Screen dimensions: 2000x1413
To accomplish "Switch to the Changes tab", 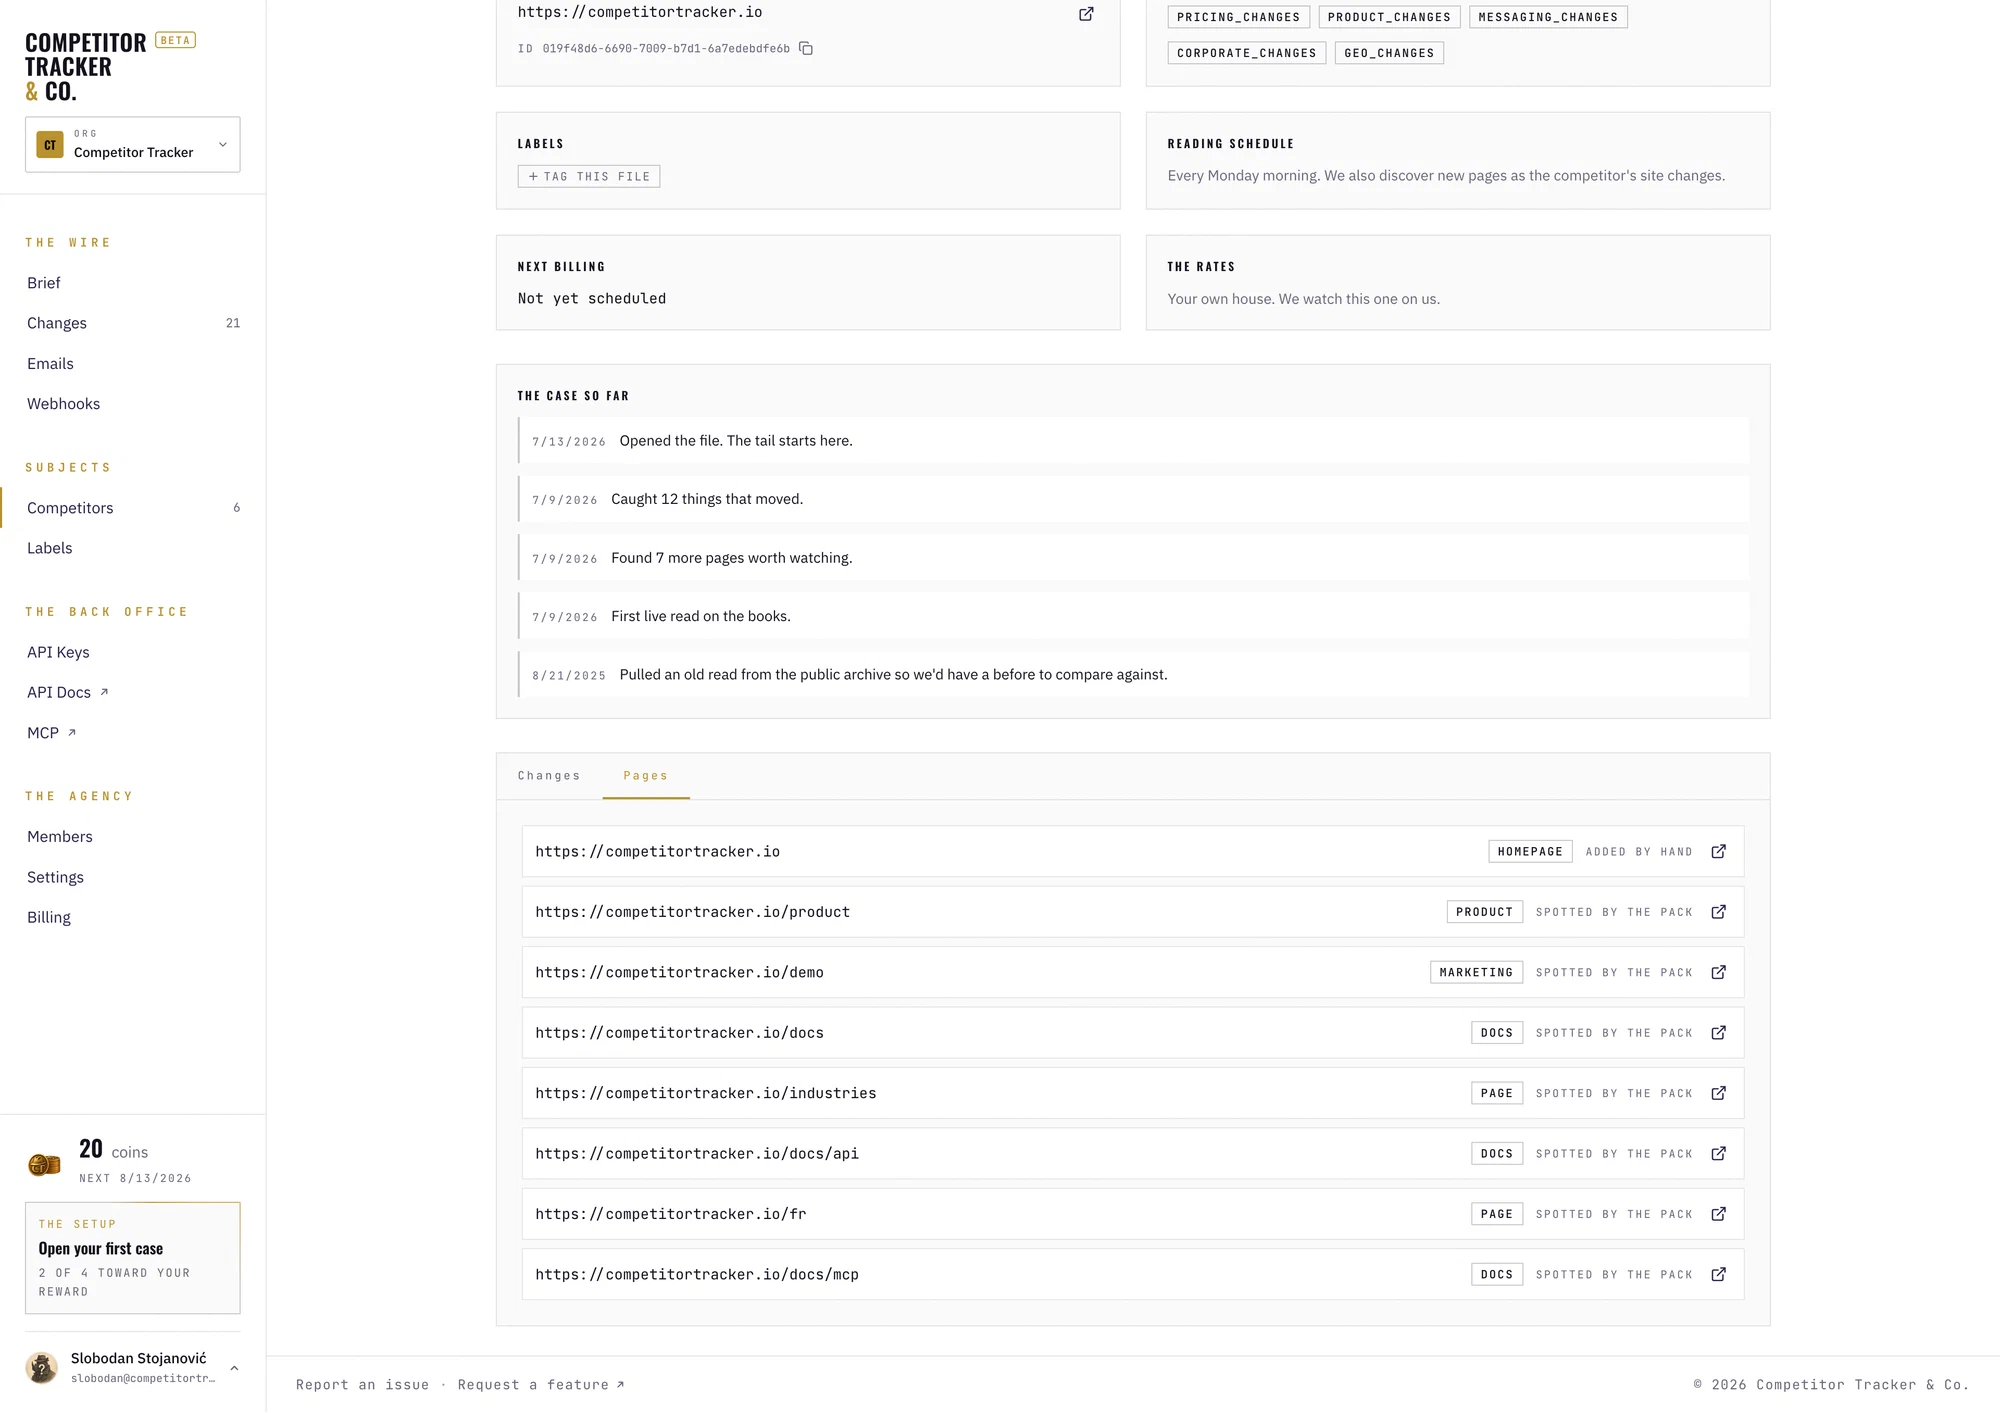I will (x=549, y=776).
